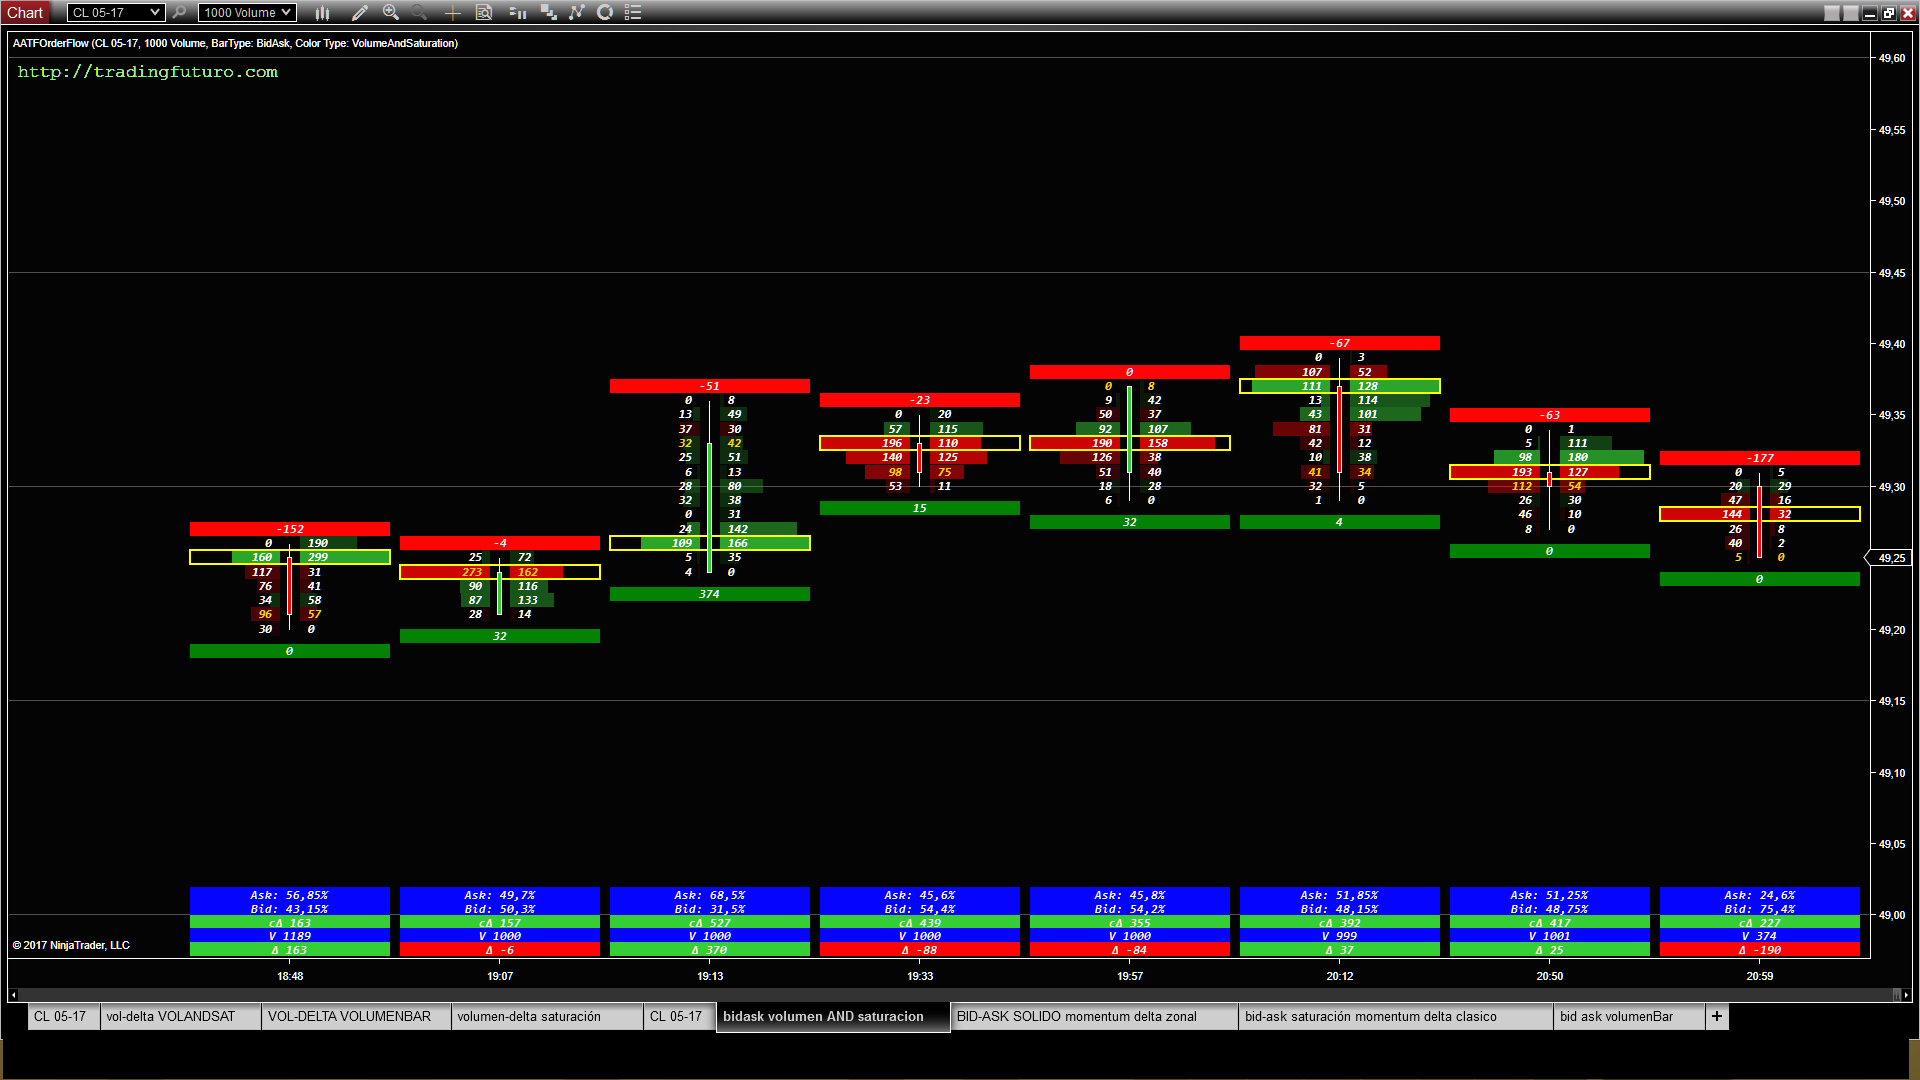Click the first link-color swatch in title bar
1920x1080 pixels.
click(x=1832, y=13)
